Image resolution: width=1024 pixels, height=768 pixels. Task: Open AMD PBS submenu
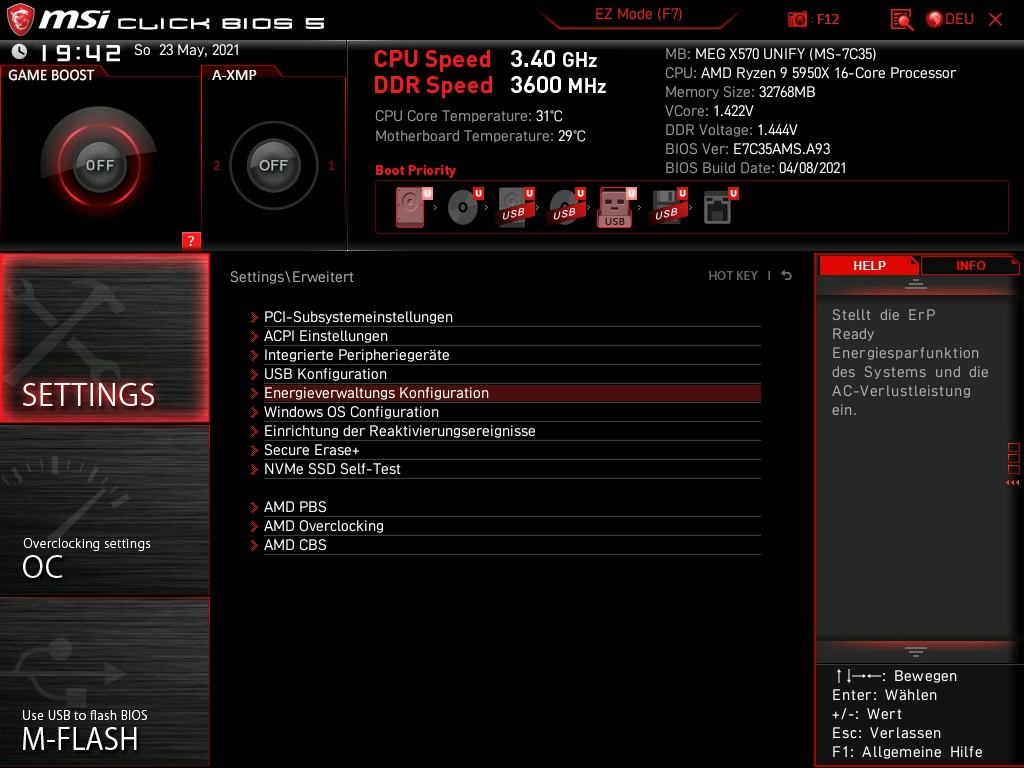coord(505,507)
